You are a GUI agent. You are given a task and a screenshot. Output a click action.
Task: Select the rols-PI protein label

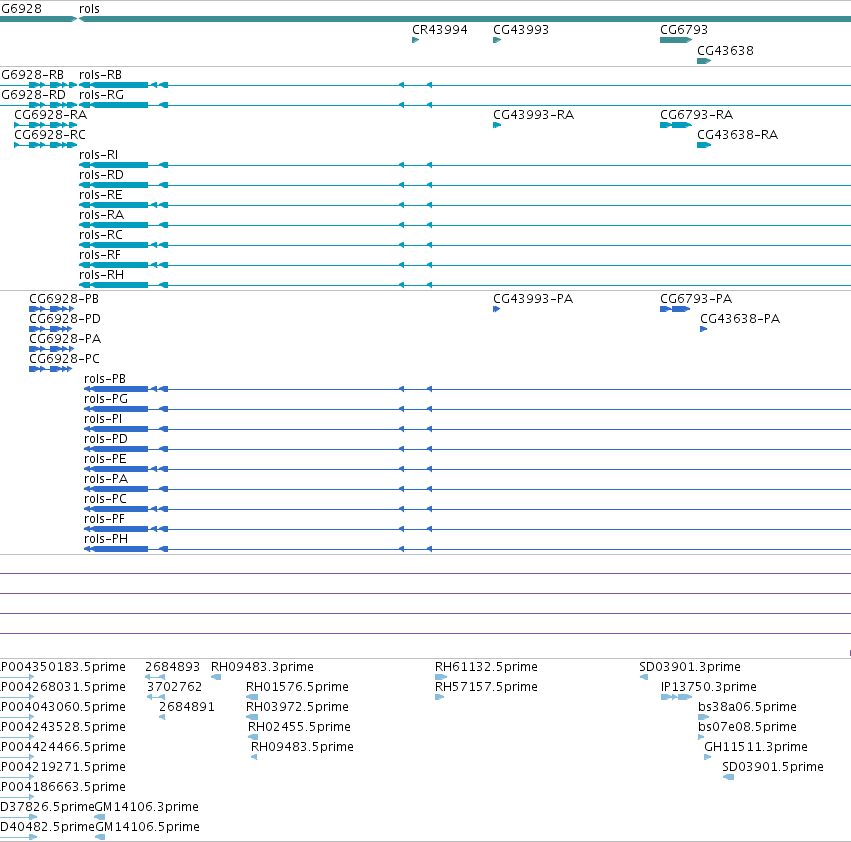pyautogui.click(x=103, y=420)
